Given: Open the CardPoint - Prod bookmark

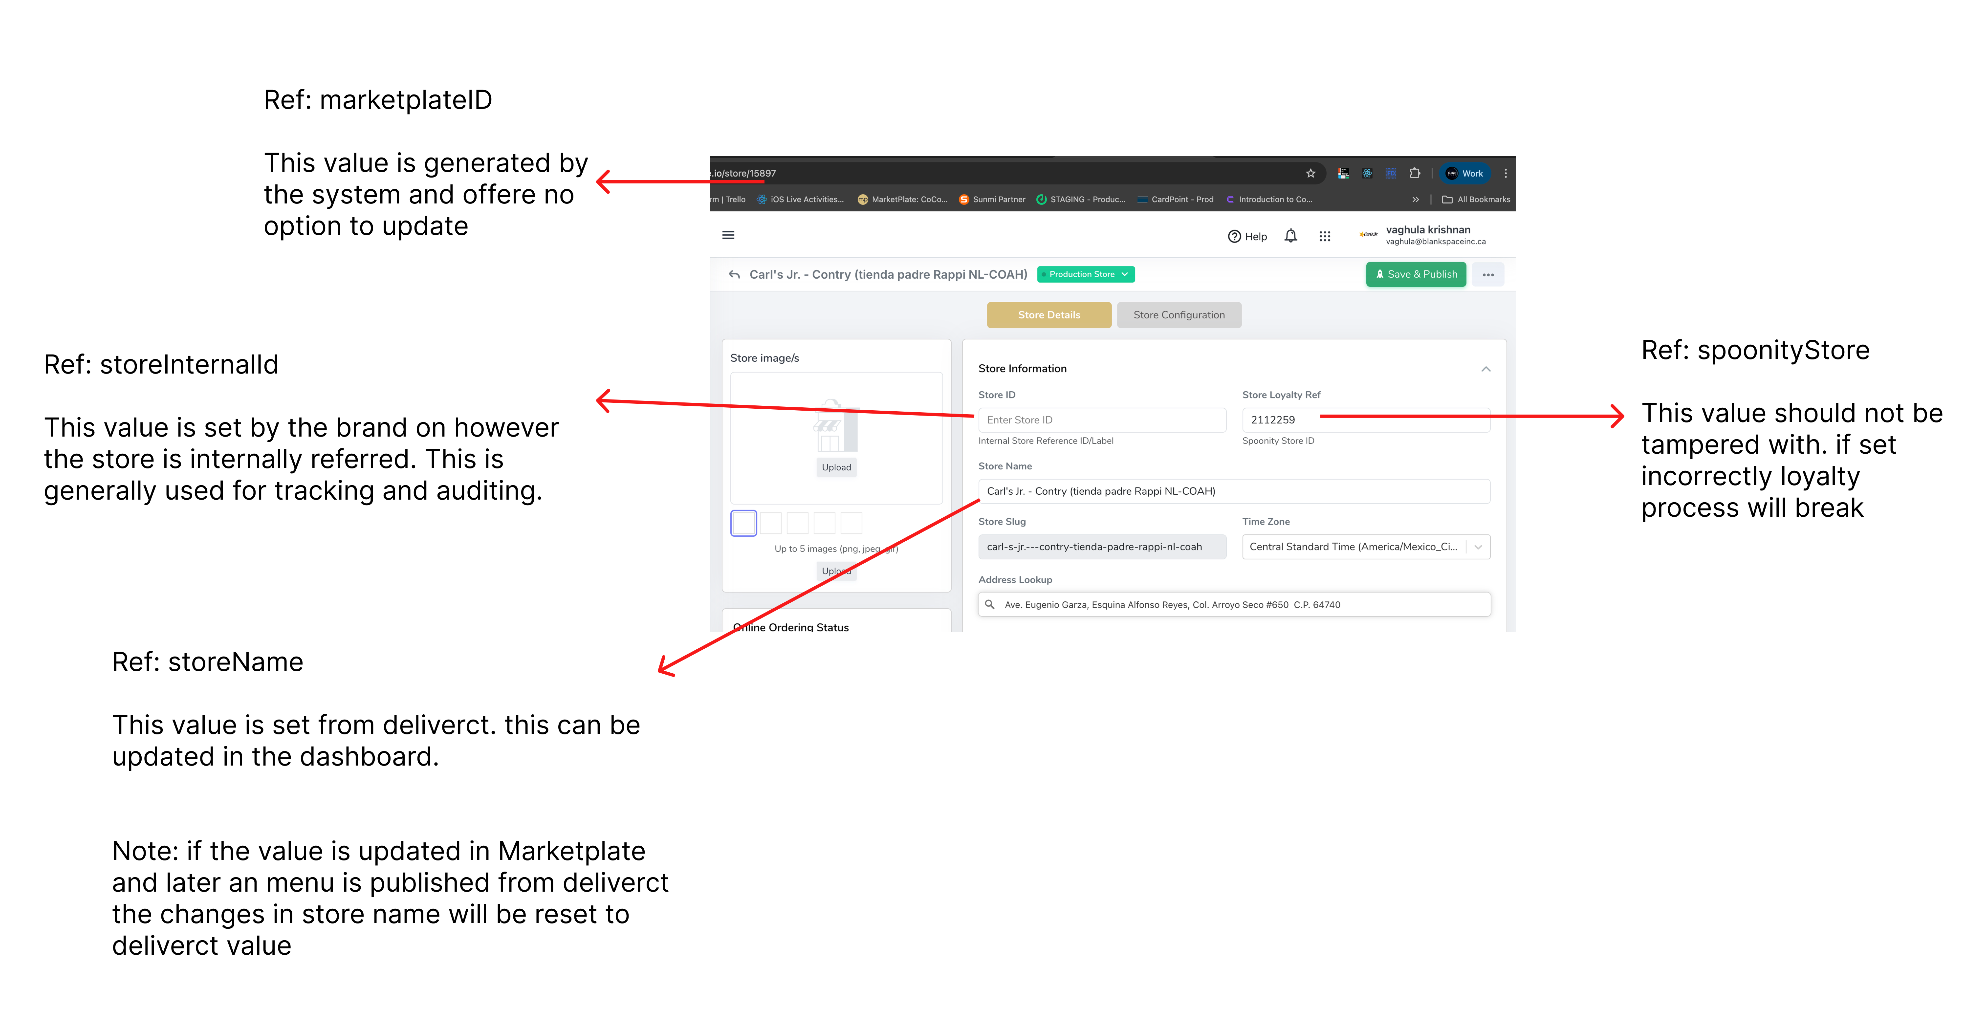Looking at the screenshot, I should (1175, 199).
